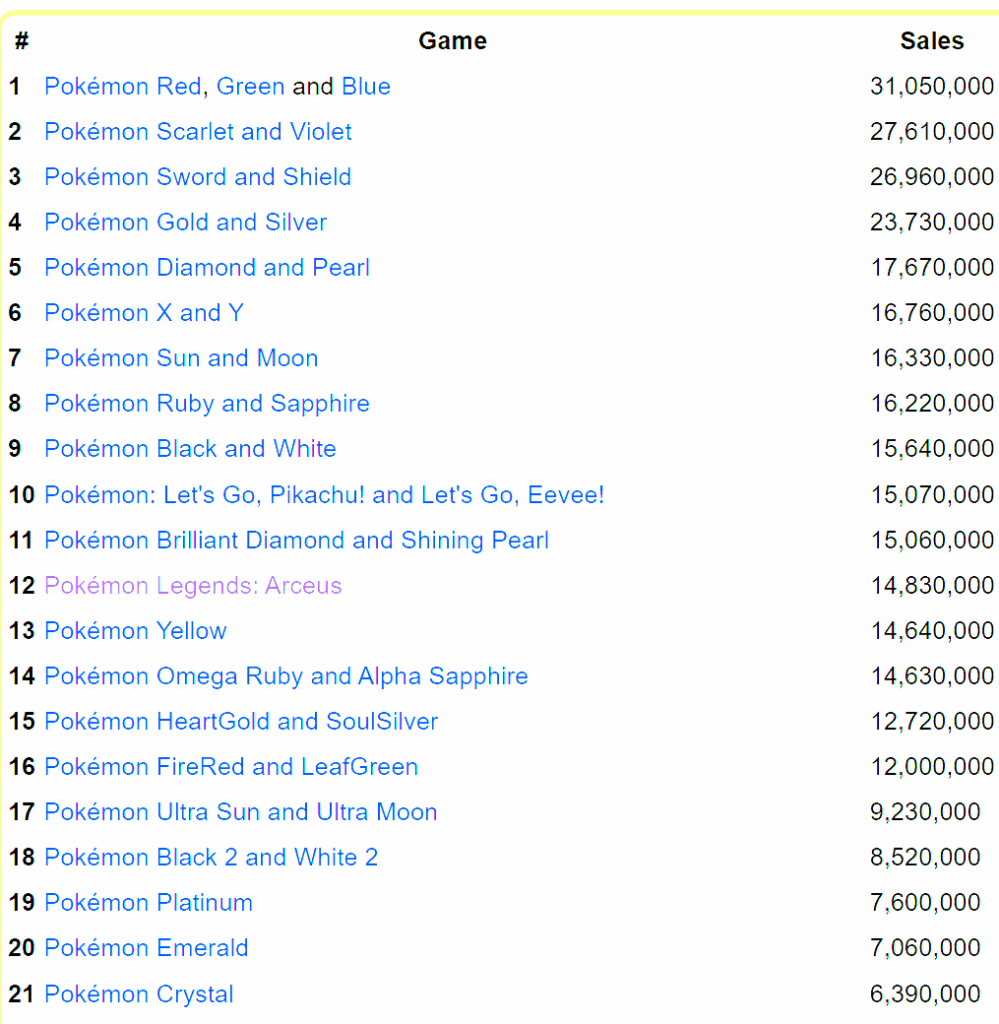This screenshot has height=1024, width=999.
Task: Open the Pokémon Scarlet and Violet page
Action: tap(197, 131)
